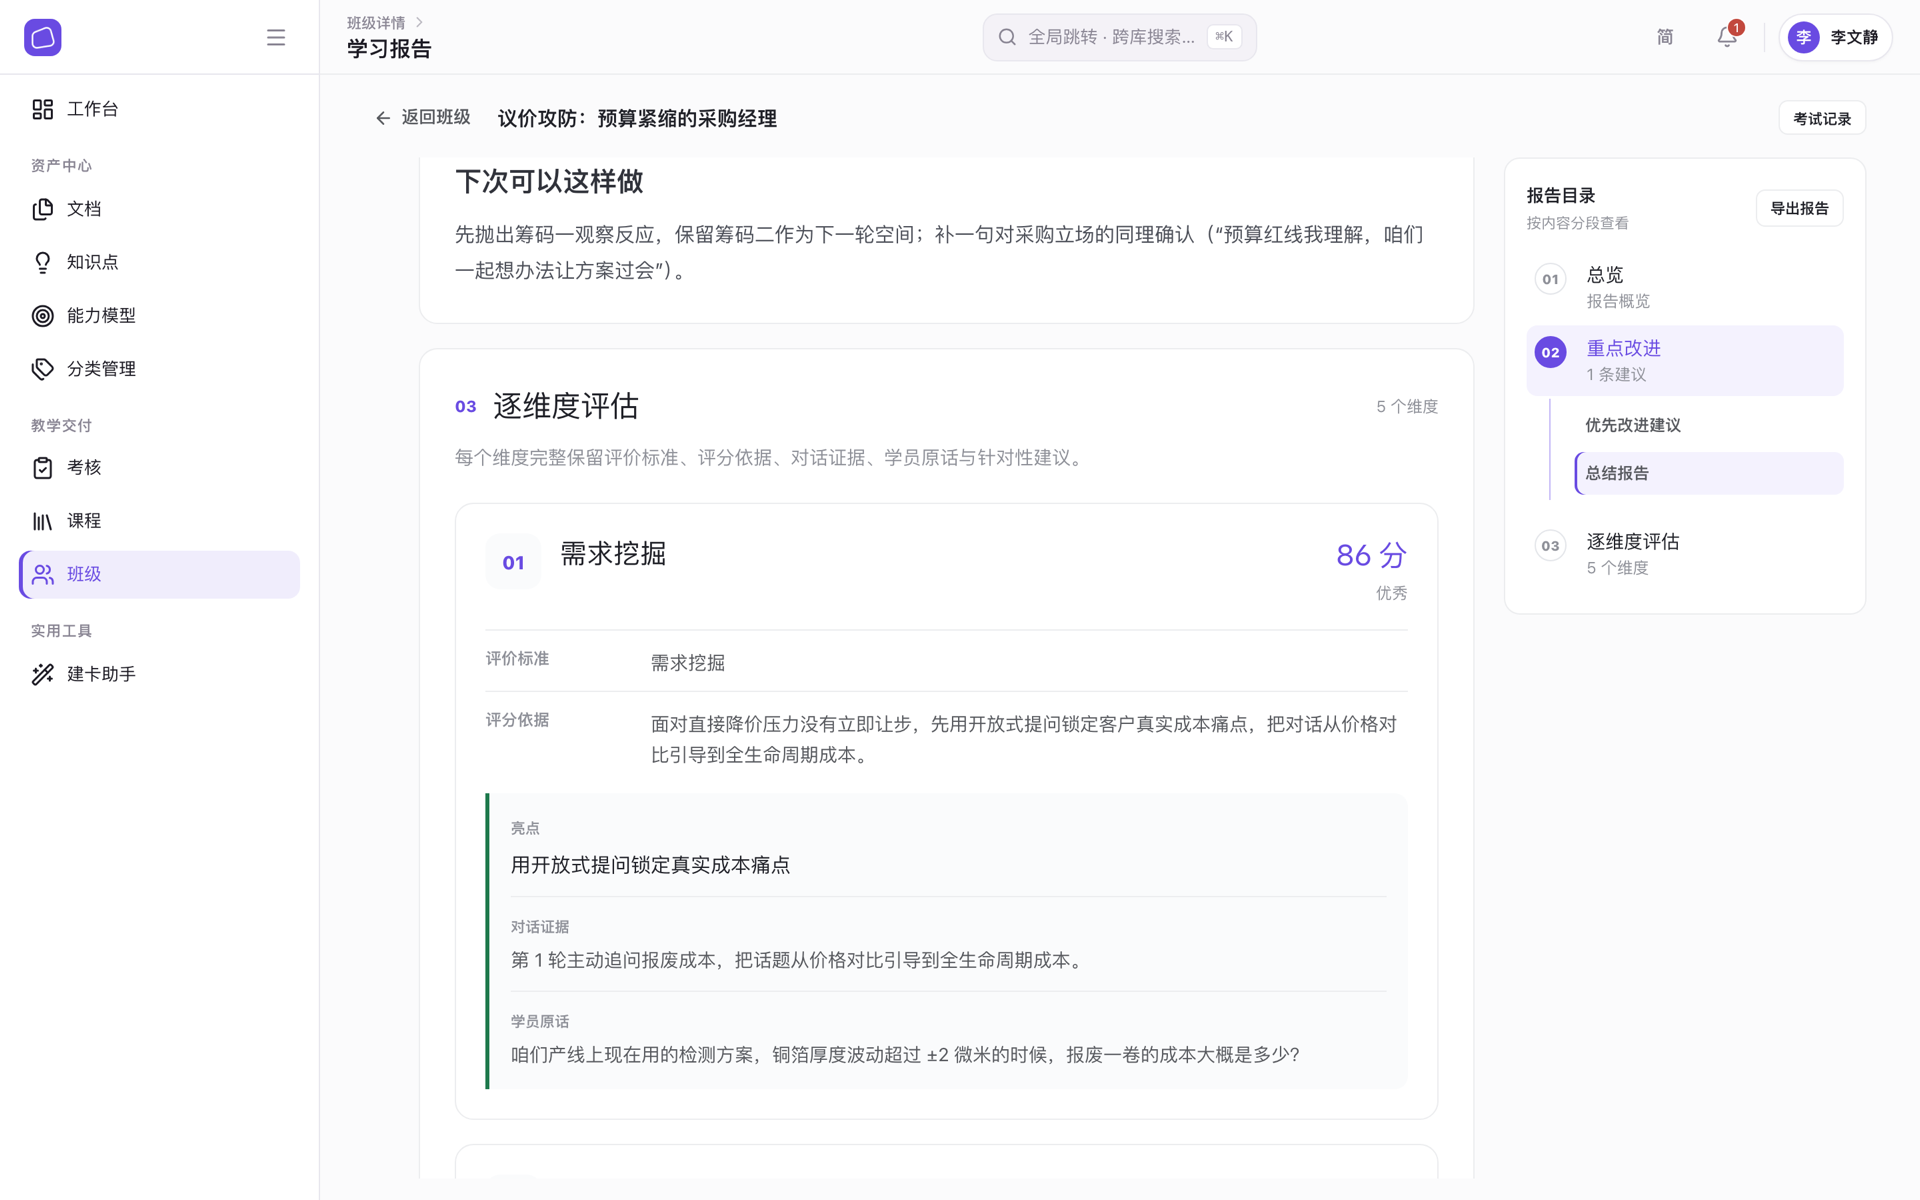
Task: Navigate to 能力模型 menu item
Action: tap(160, 316)
